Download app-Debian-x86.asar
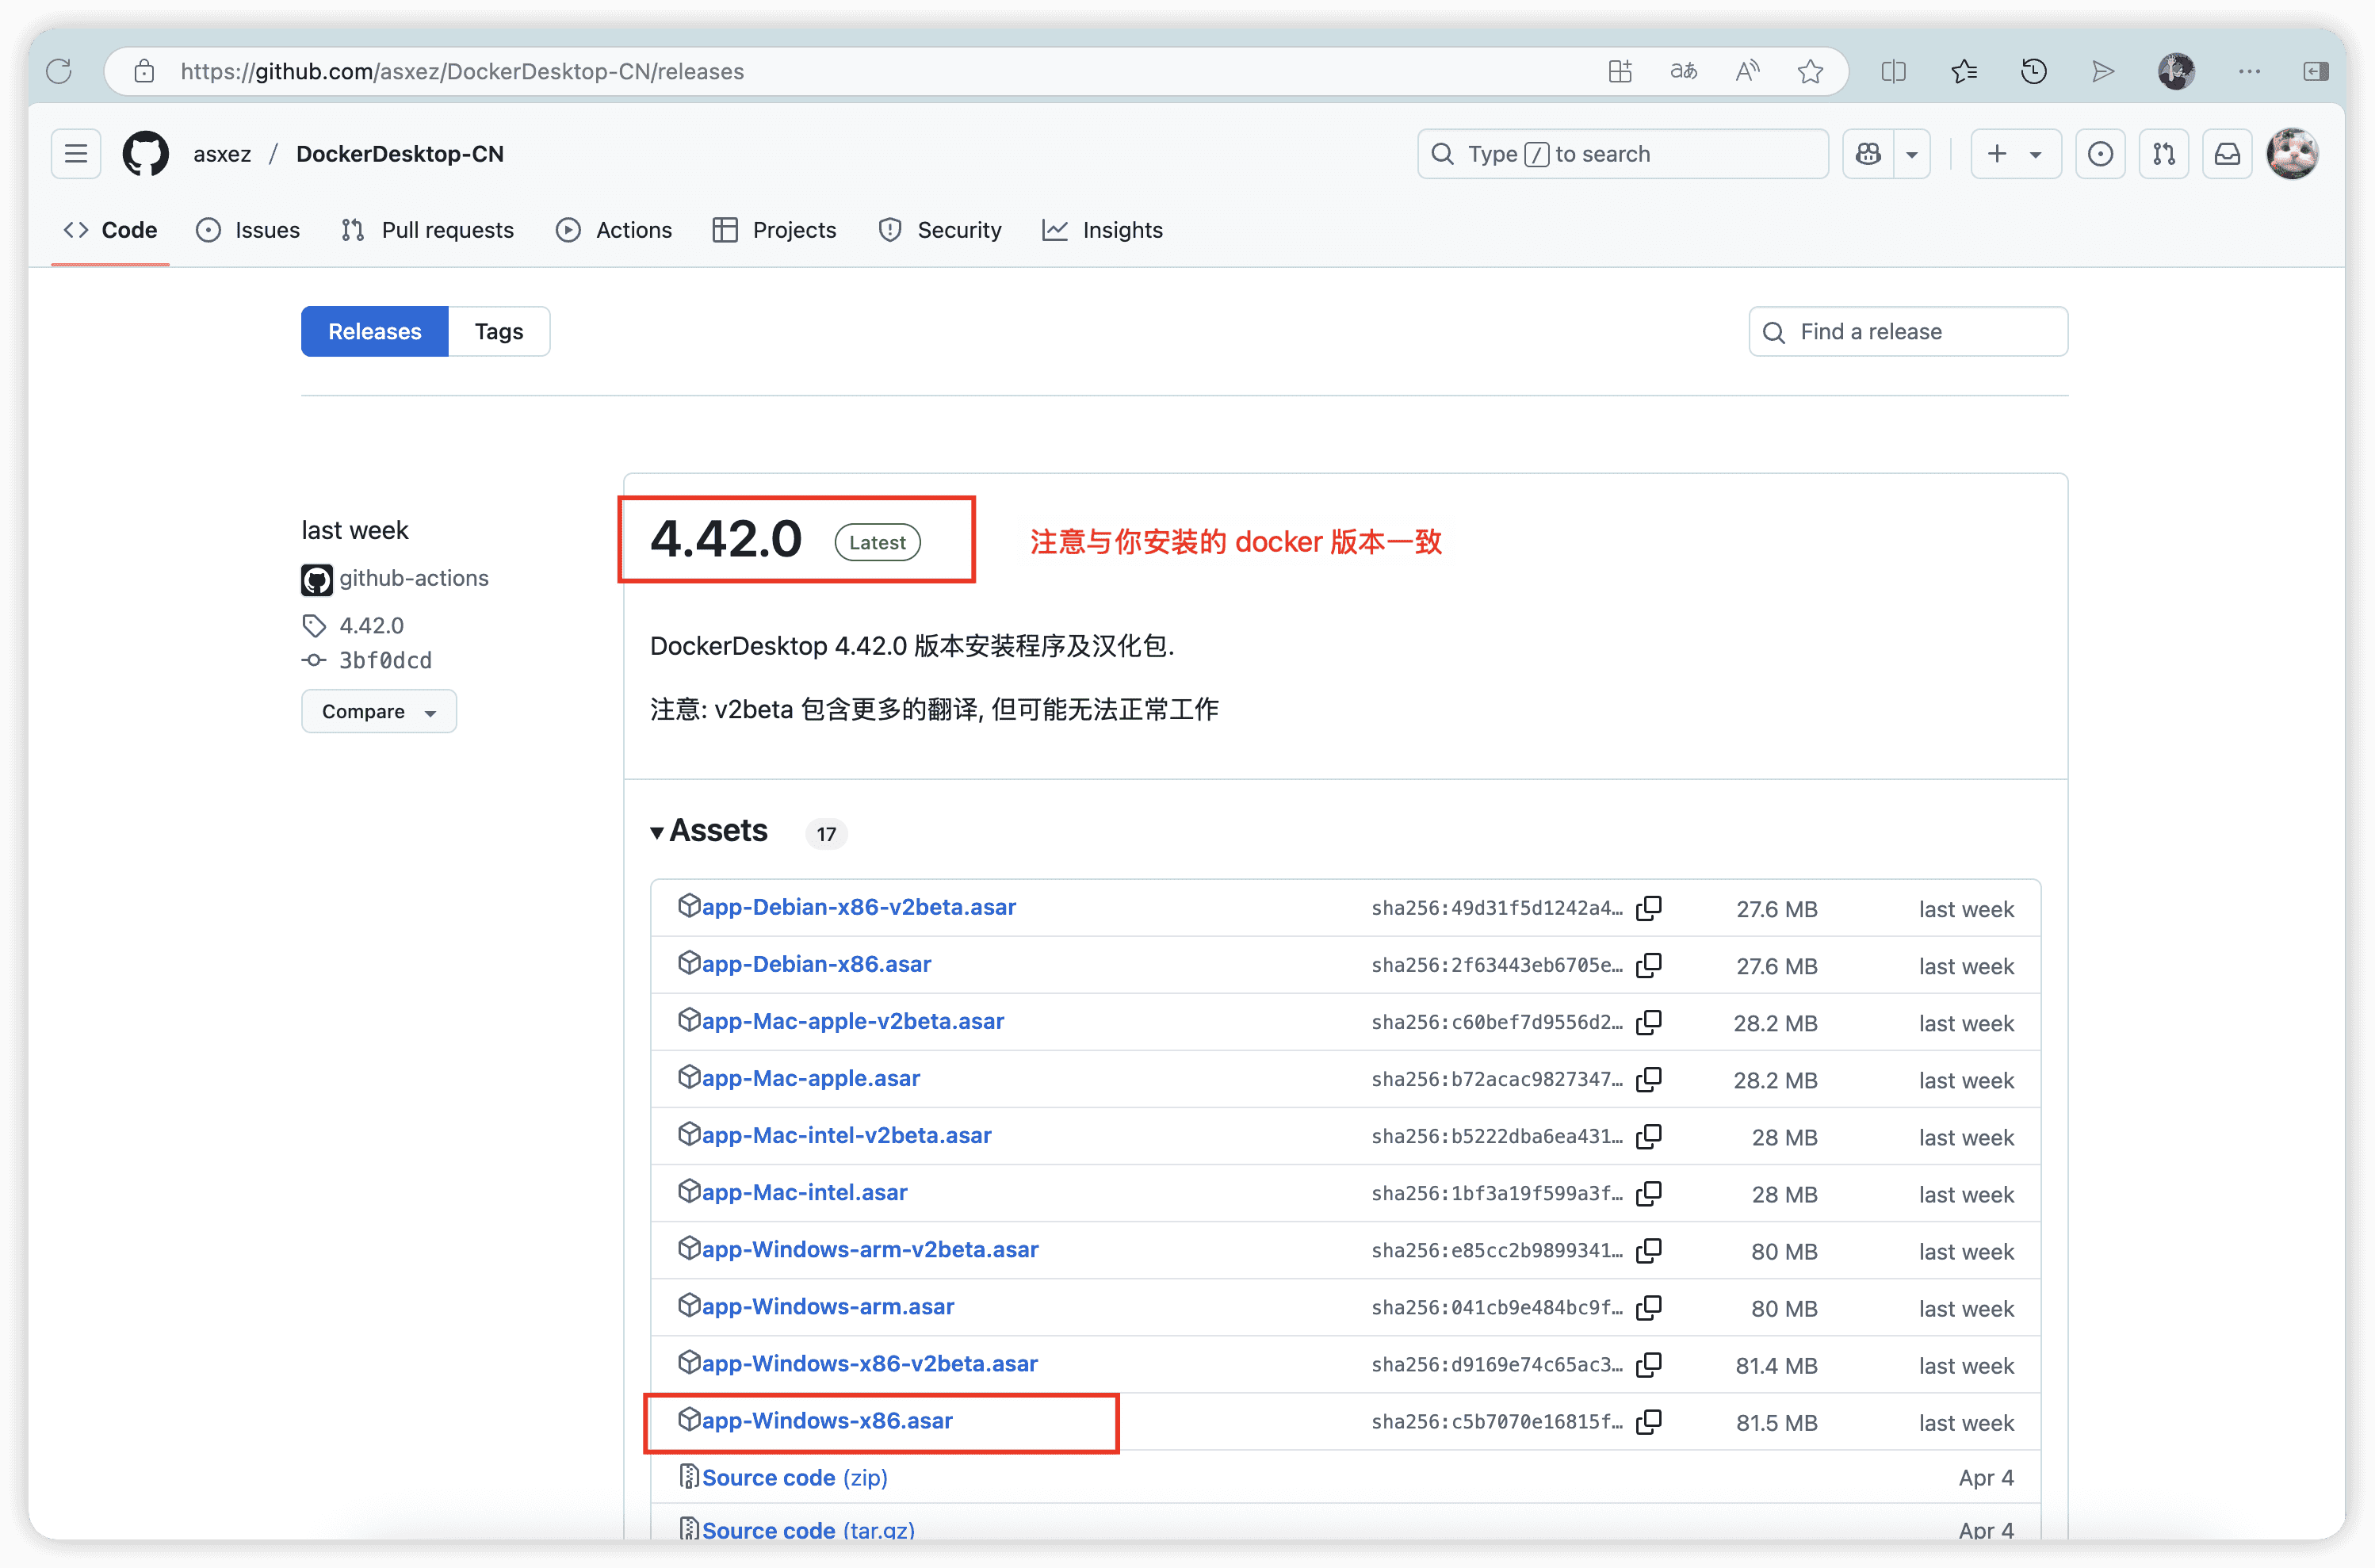 coord(816,964)
